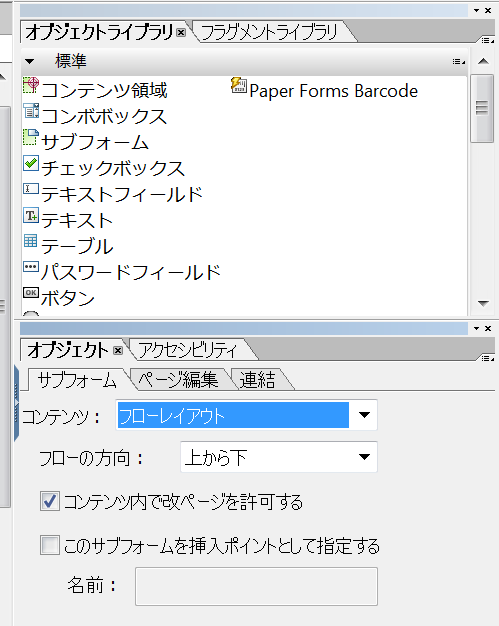Image resolution: width=499 pixels, height=626 pixels.
Task: Open the library palette menu icon
Action: point(487,40)
